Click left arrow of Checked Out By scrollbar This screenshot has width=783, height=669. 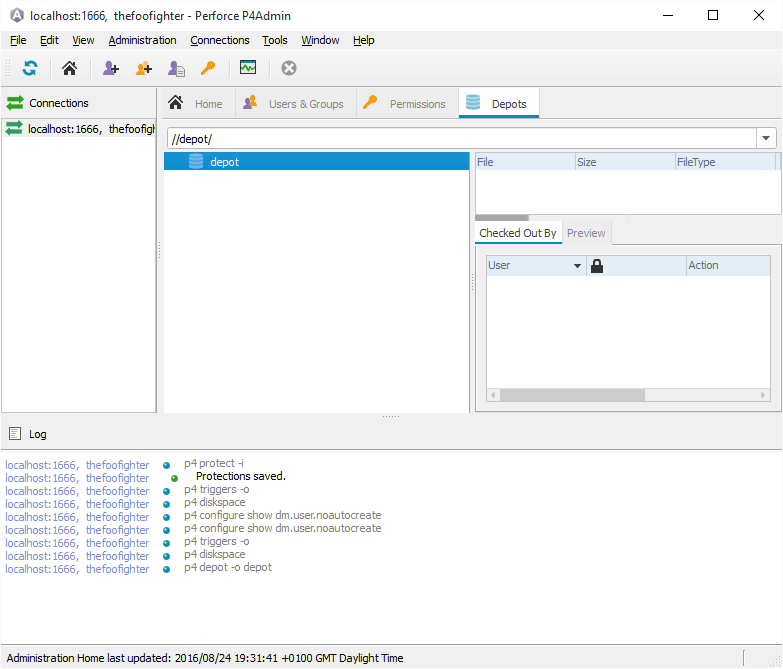point(493,395)
